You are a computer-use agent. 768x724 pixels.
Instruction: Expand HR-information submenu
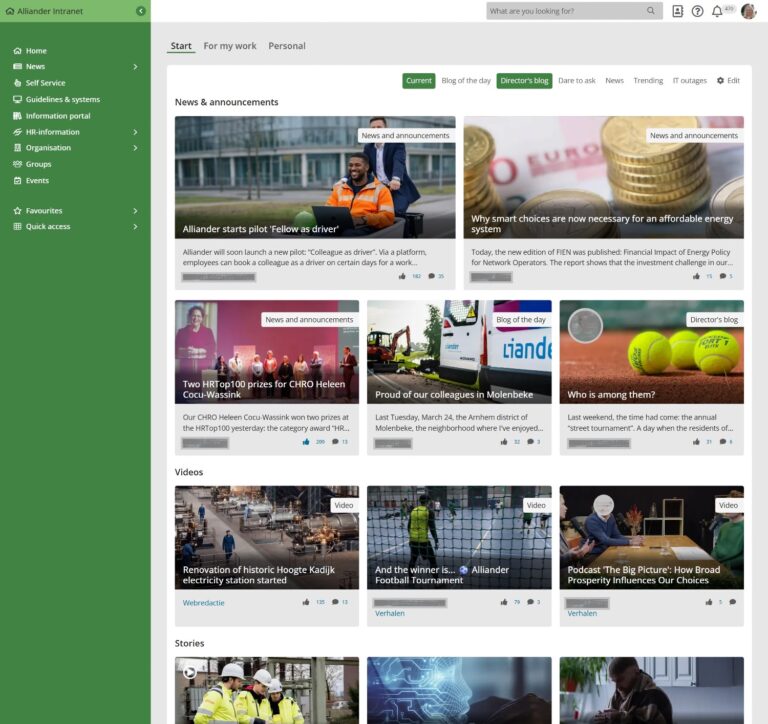tap(135, 132)
